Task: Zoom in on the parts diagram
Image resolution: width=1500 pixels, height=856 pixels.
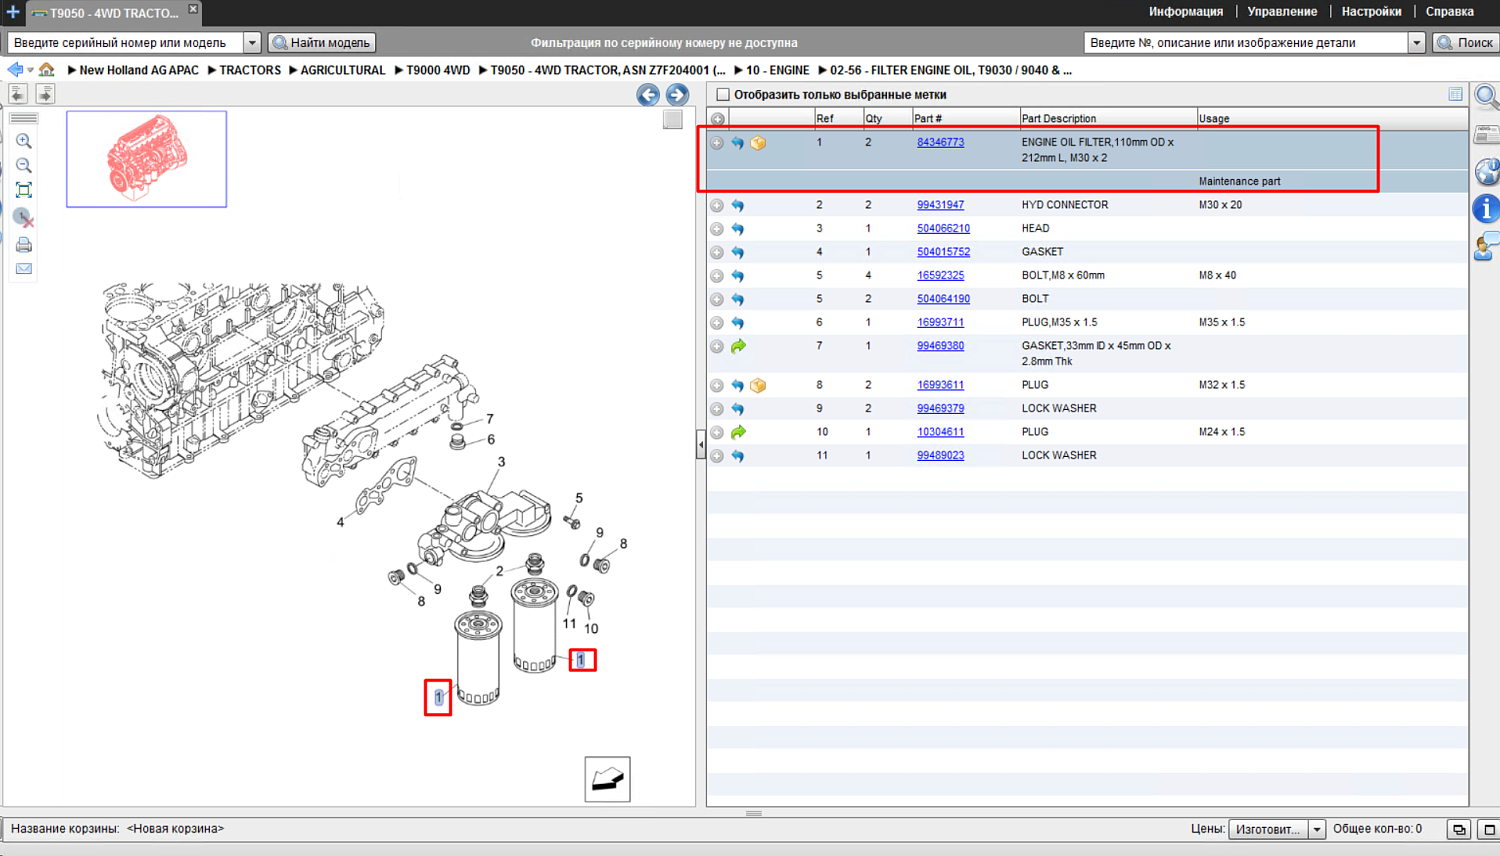Action: tap(24, 142)
